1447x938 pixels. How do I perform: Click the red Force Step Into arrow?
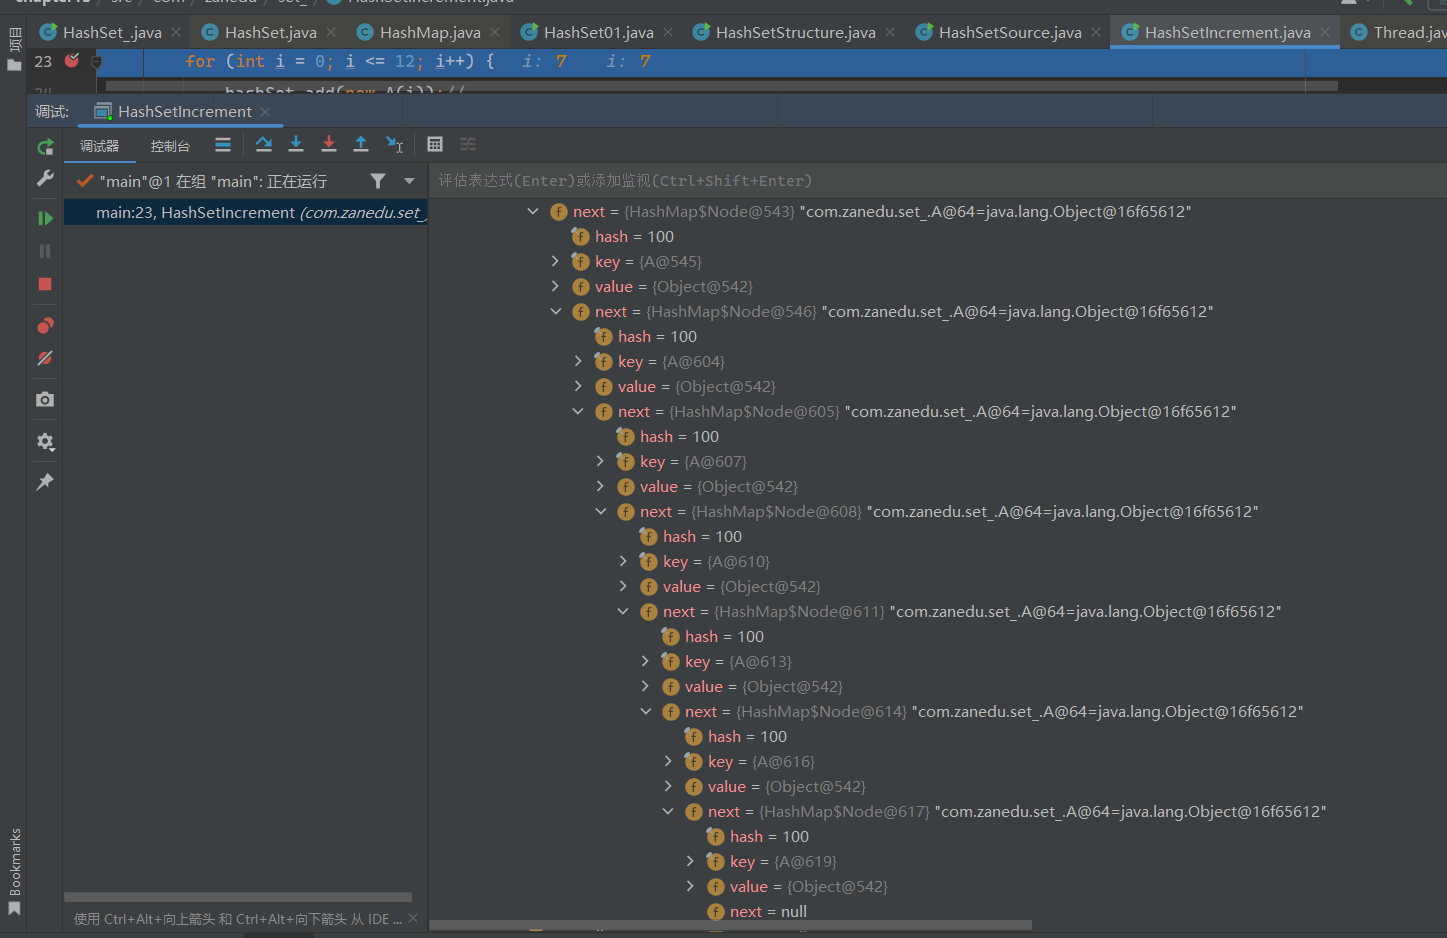click(x=328, y=145)
